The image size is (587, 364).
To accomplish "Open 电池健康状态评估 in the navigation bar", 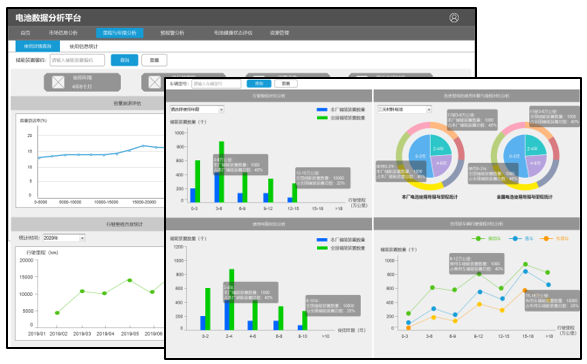I will point(233,33).
